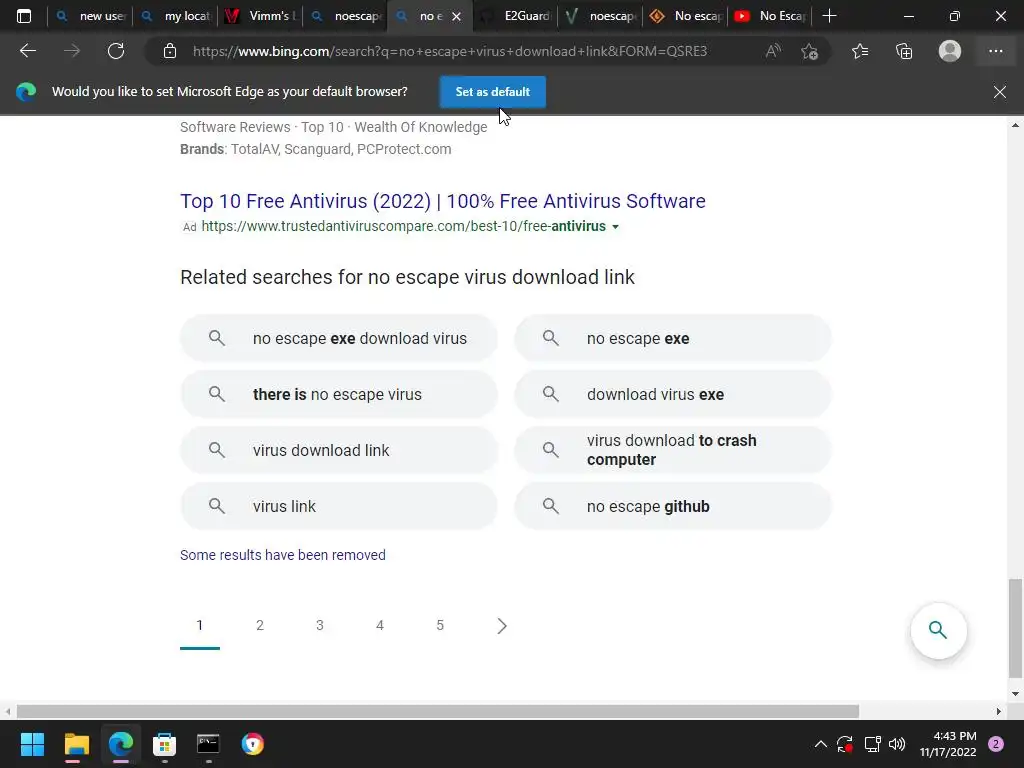Switch to the 'my locat' tab
This screenshot has width=1024, height=768.
coord(175,16)
